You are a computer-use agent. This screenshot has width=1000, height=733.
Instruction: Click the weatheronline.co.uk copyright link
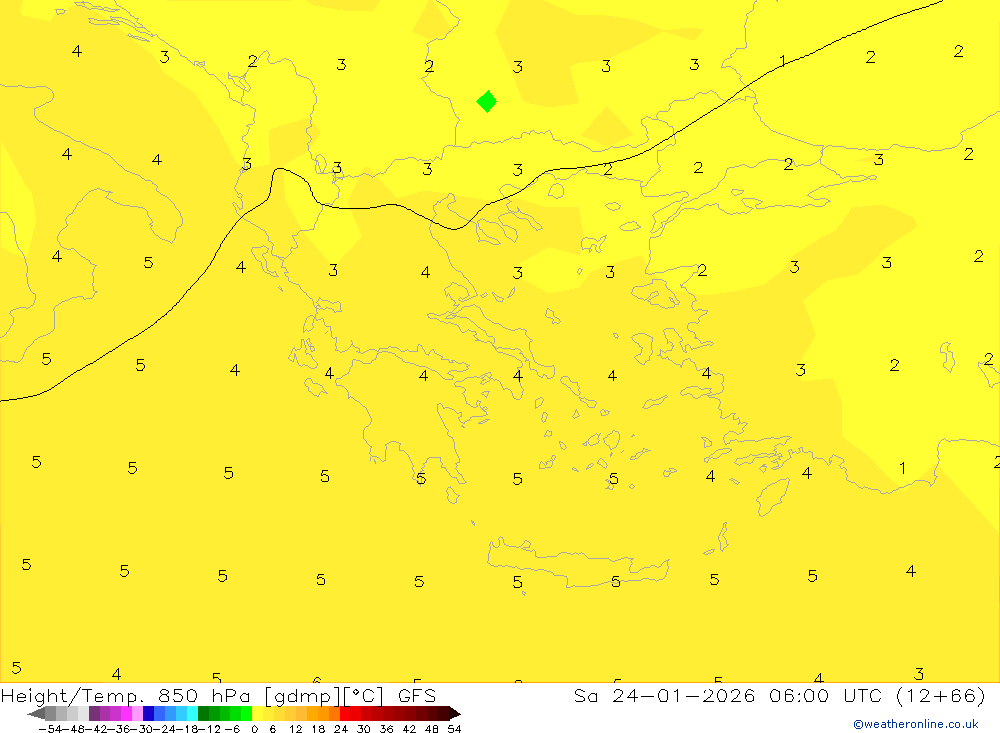(916, 724)
